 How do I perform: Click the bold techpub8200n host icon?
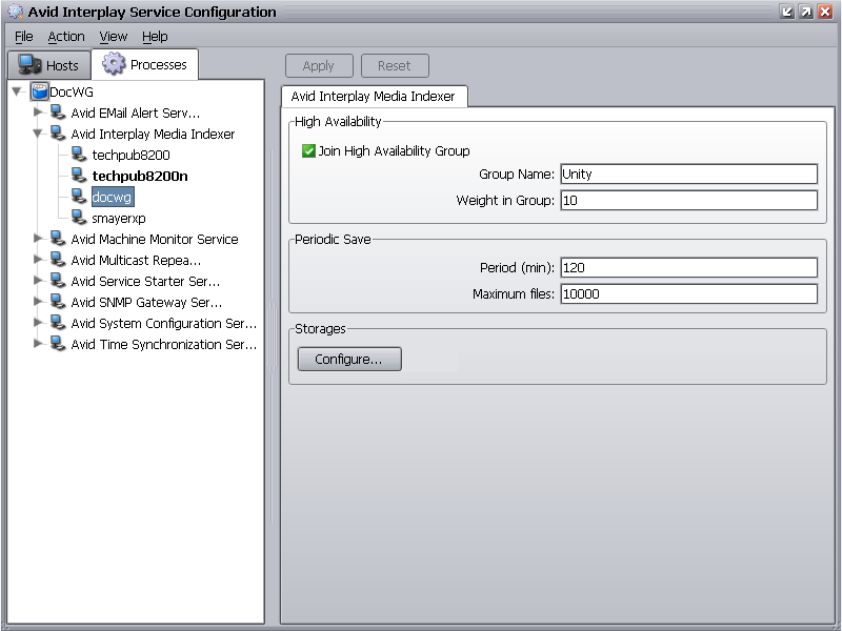coord(79,175)
